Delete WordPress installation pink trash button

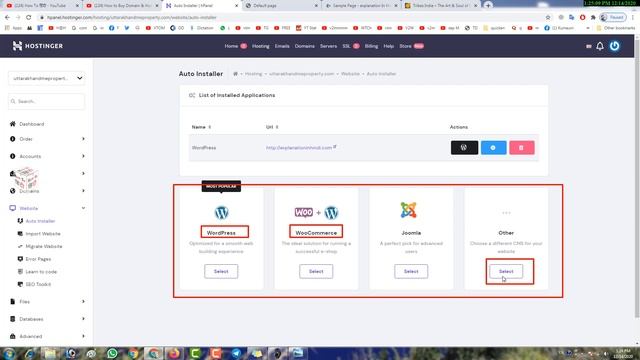[521, 148]
